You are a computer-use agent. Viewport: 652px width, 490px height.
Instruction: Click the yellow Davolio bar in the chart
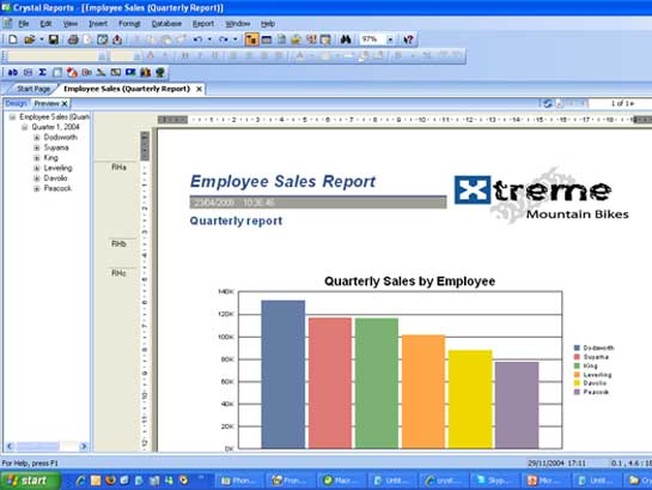[470, 399]
